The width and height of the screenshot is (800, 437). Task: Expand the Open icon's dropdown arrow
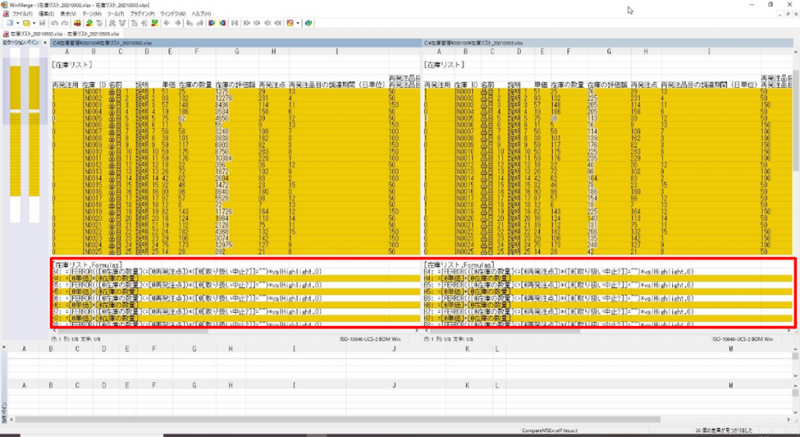click(x=34, y=23)
